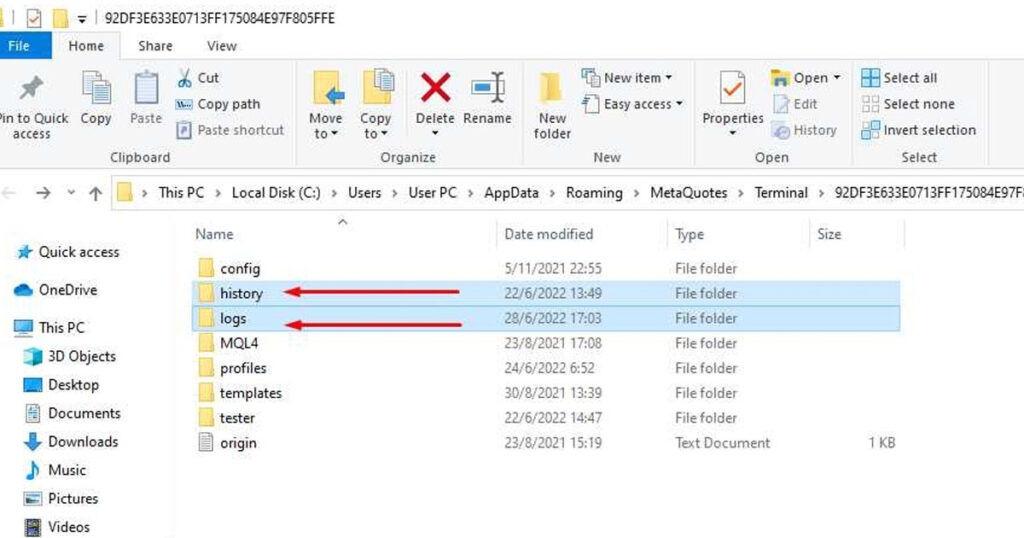Screen dimensions: 1024x538
Task: Open Desktop in sidebar
Action: tap(61, 385)
